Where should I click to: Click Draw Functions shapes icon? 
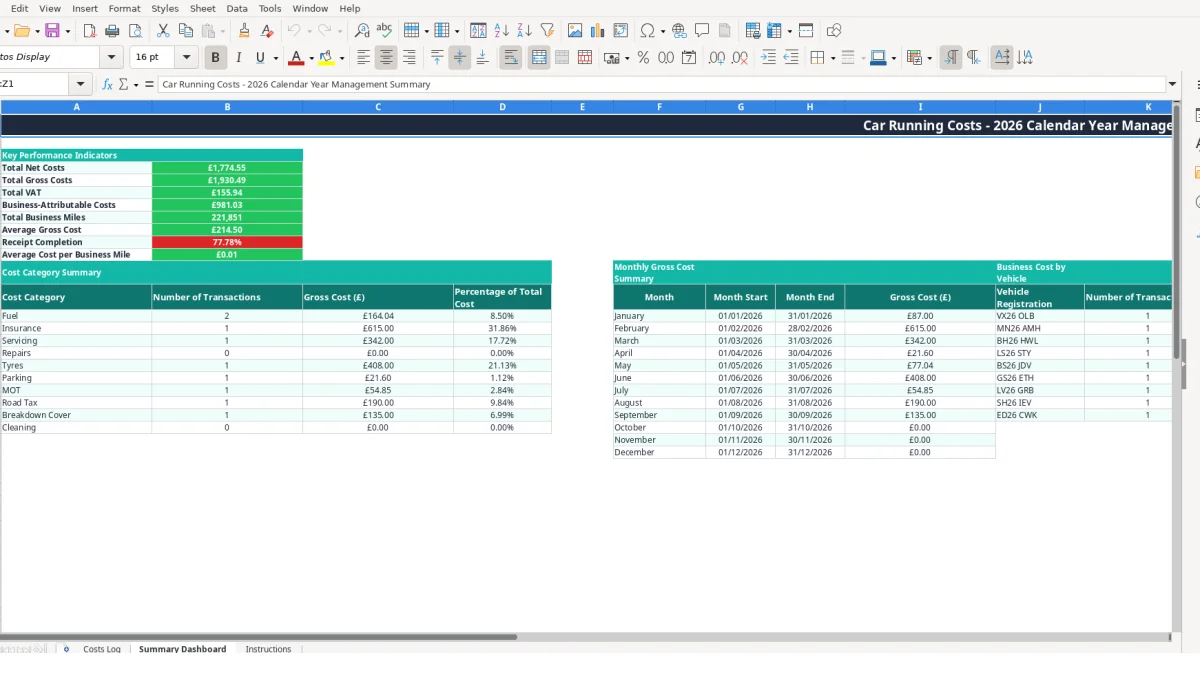834,31
